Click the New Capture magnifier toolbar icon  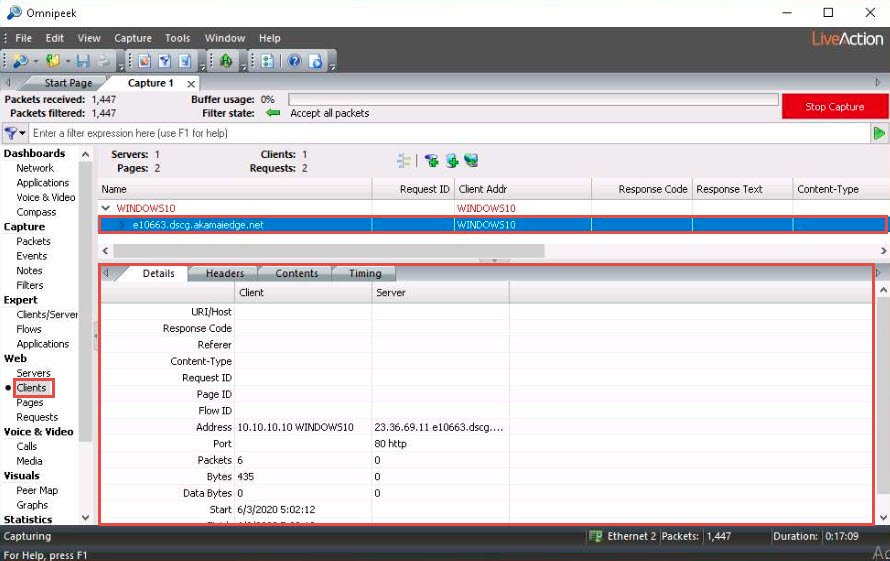coord(20,60)
